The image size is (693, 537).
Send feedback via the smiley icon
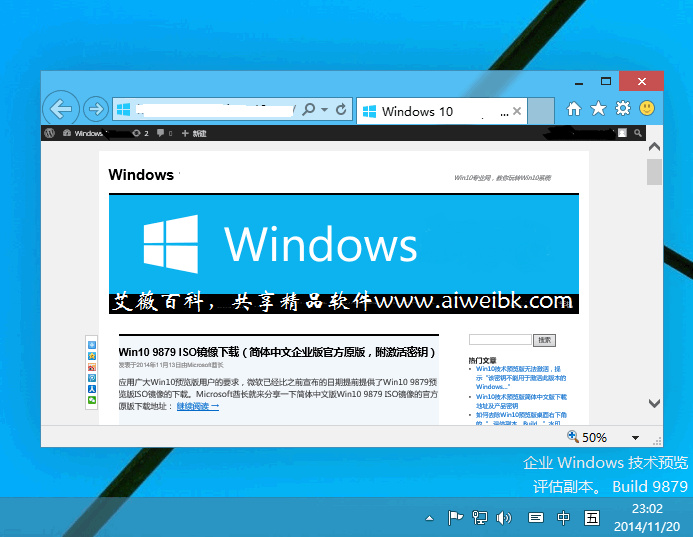[647, 108]
